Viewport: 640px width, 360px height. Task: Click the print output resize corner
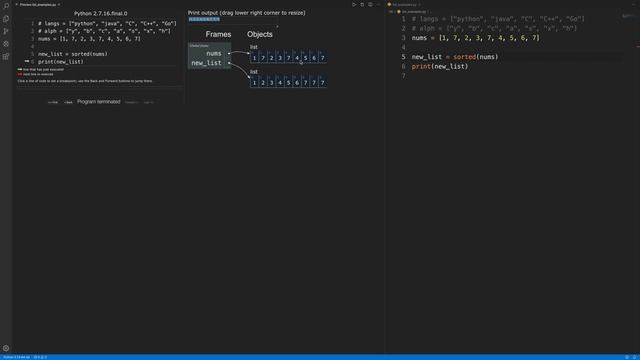278,27
